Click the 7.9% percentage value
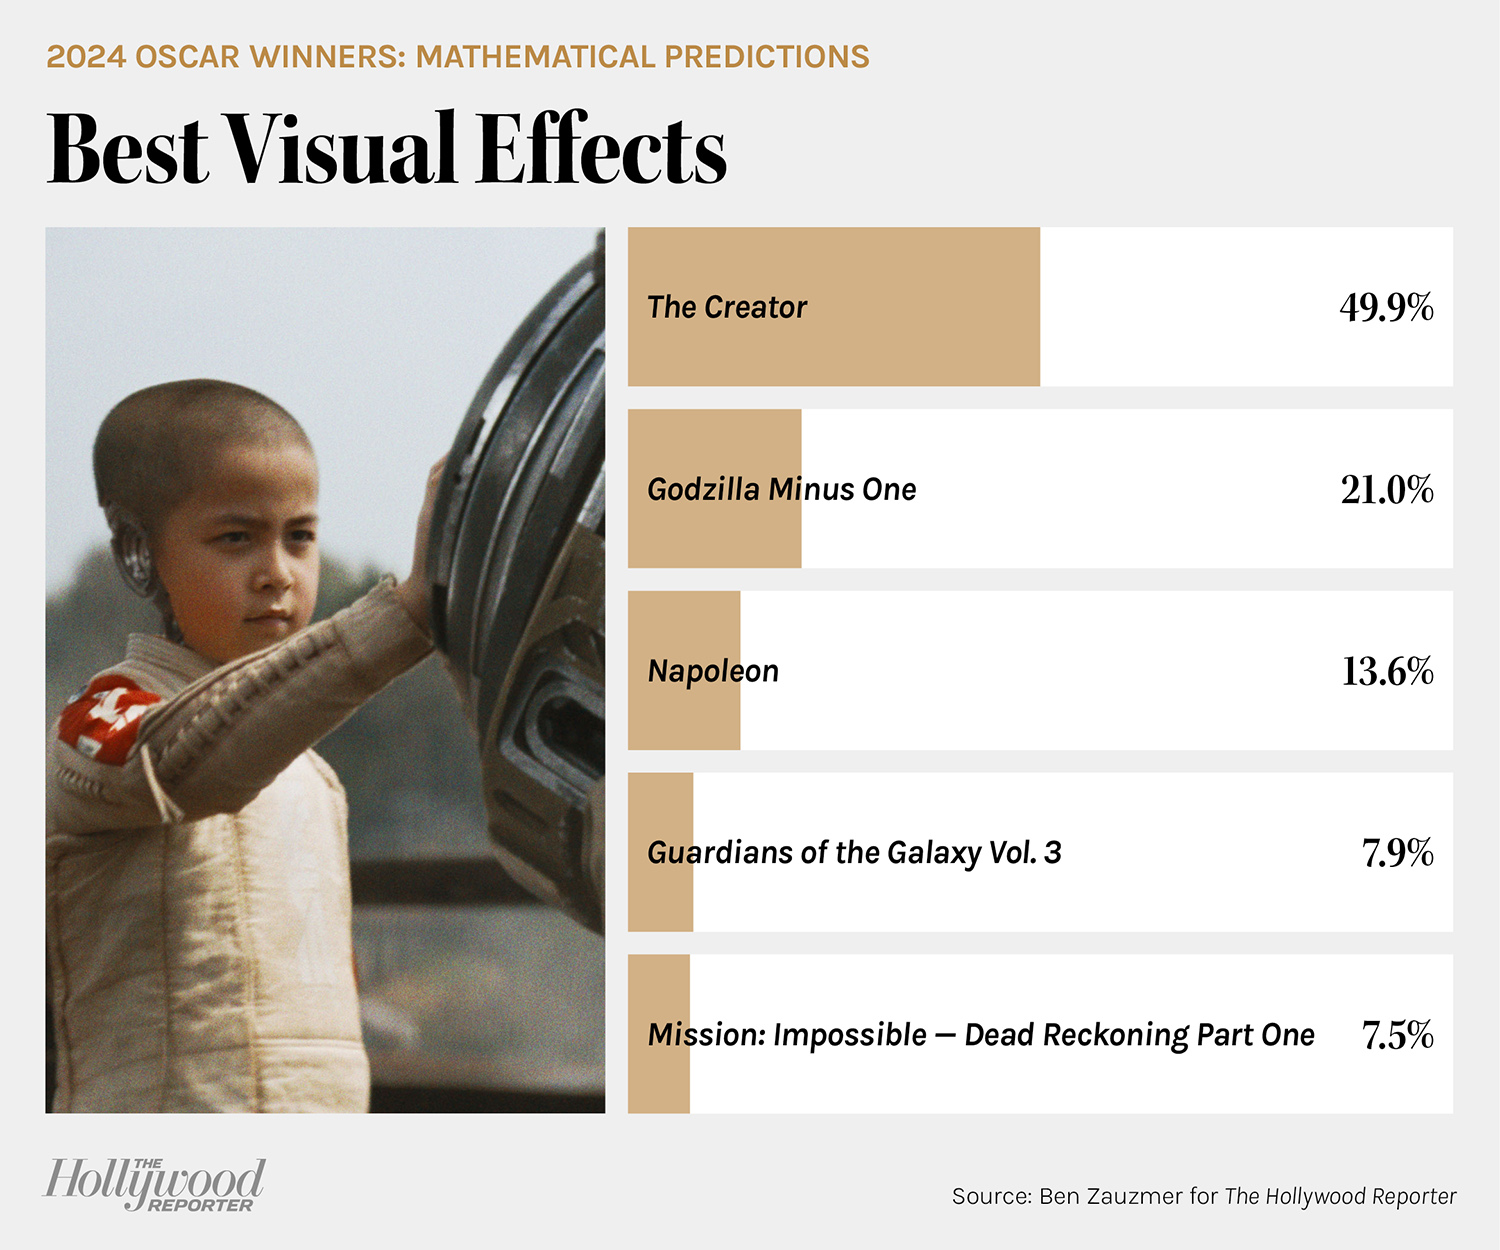This screenshot has height=1250, width=1500. click(1398, 853)
